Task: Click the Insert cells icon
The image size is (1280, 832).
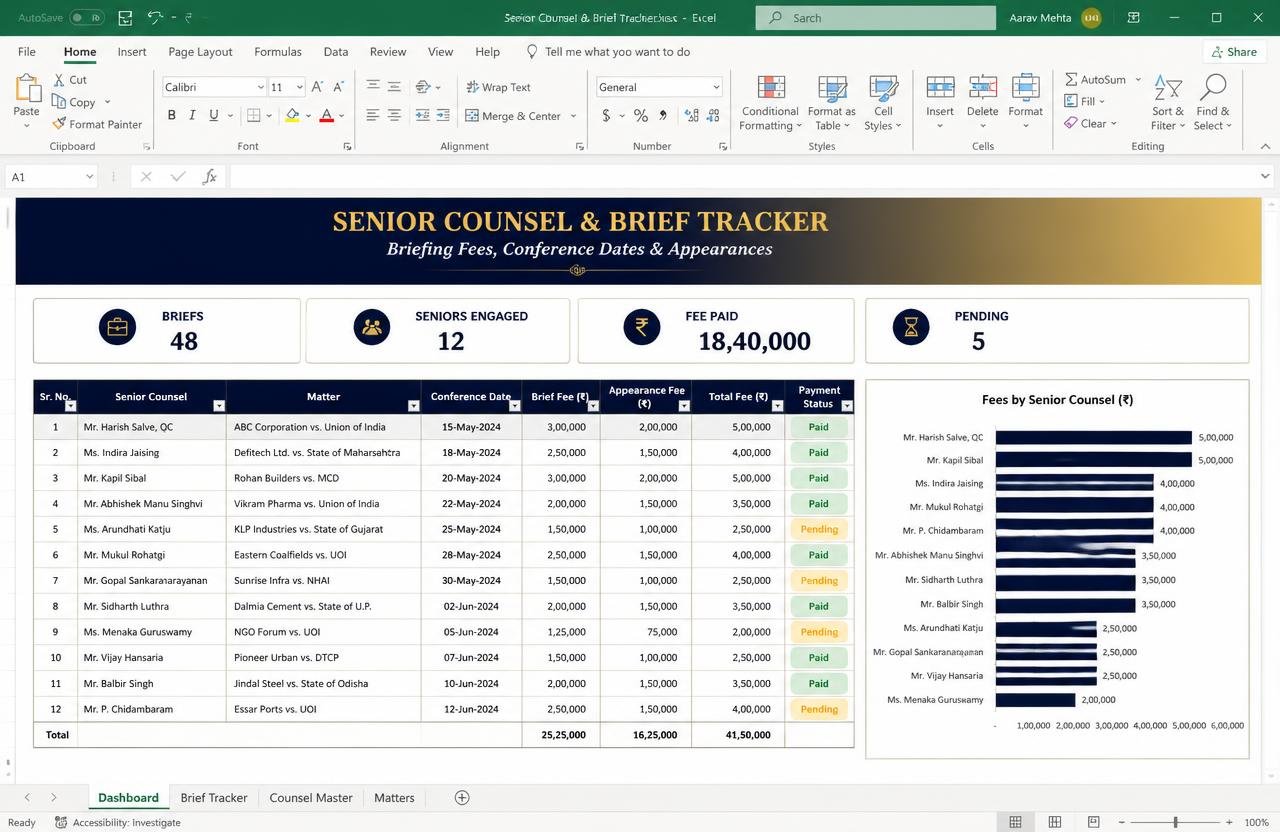Action: coord(940,87)
